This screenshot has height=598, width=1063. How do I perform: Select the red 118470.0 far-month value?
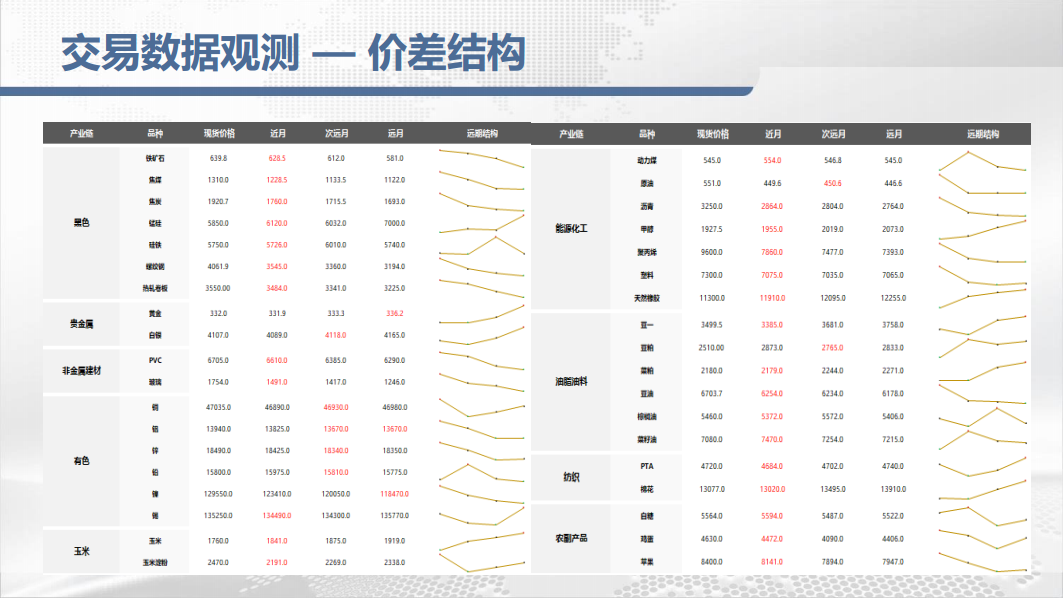[x=394, y=494]
